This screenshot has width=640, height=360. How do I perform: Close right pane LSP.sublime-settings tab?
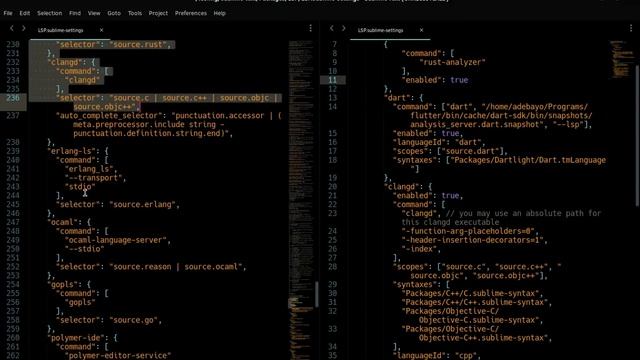point(421,30)
